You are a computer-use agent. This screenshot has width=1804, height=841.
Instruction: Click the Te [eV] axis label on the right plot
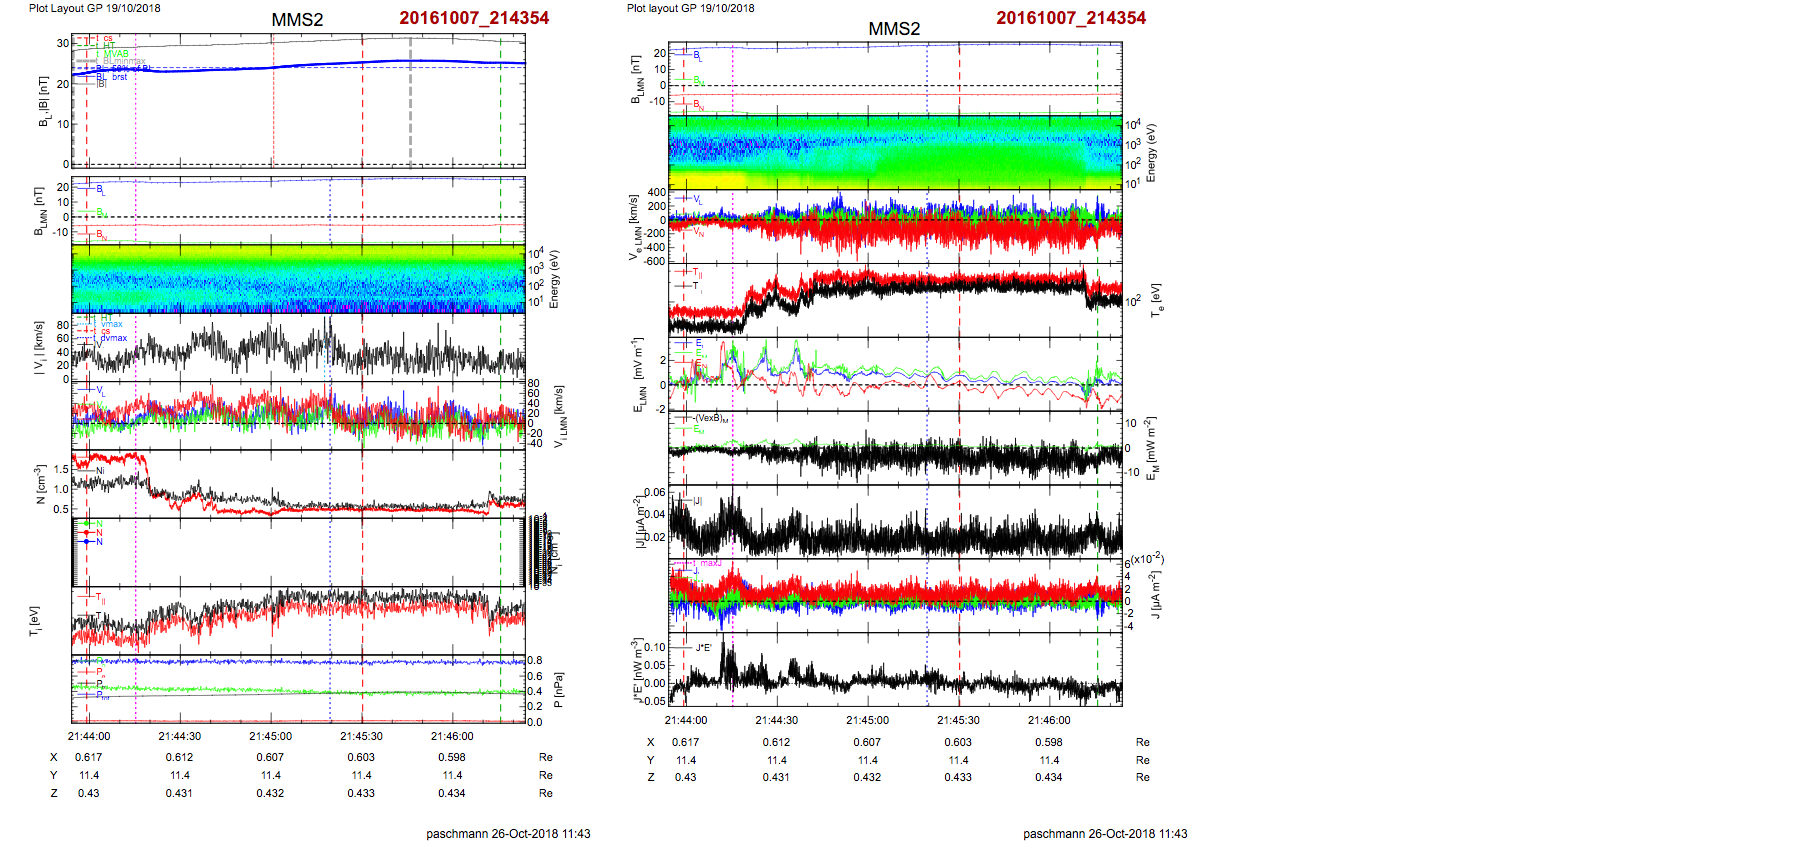point(1157,299)
